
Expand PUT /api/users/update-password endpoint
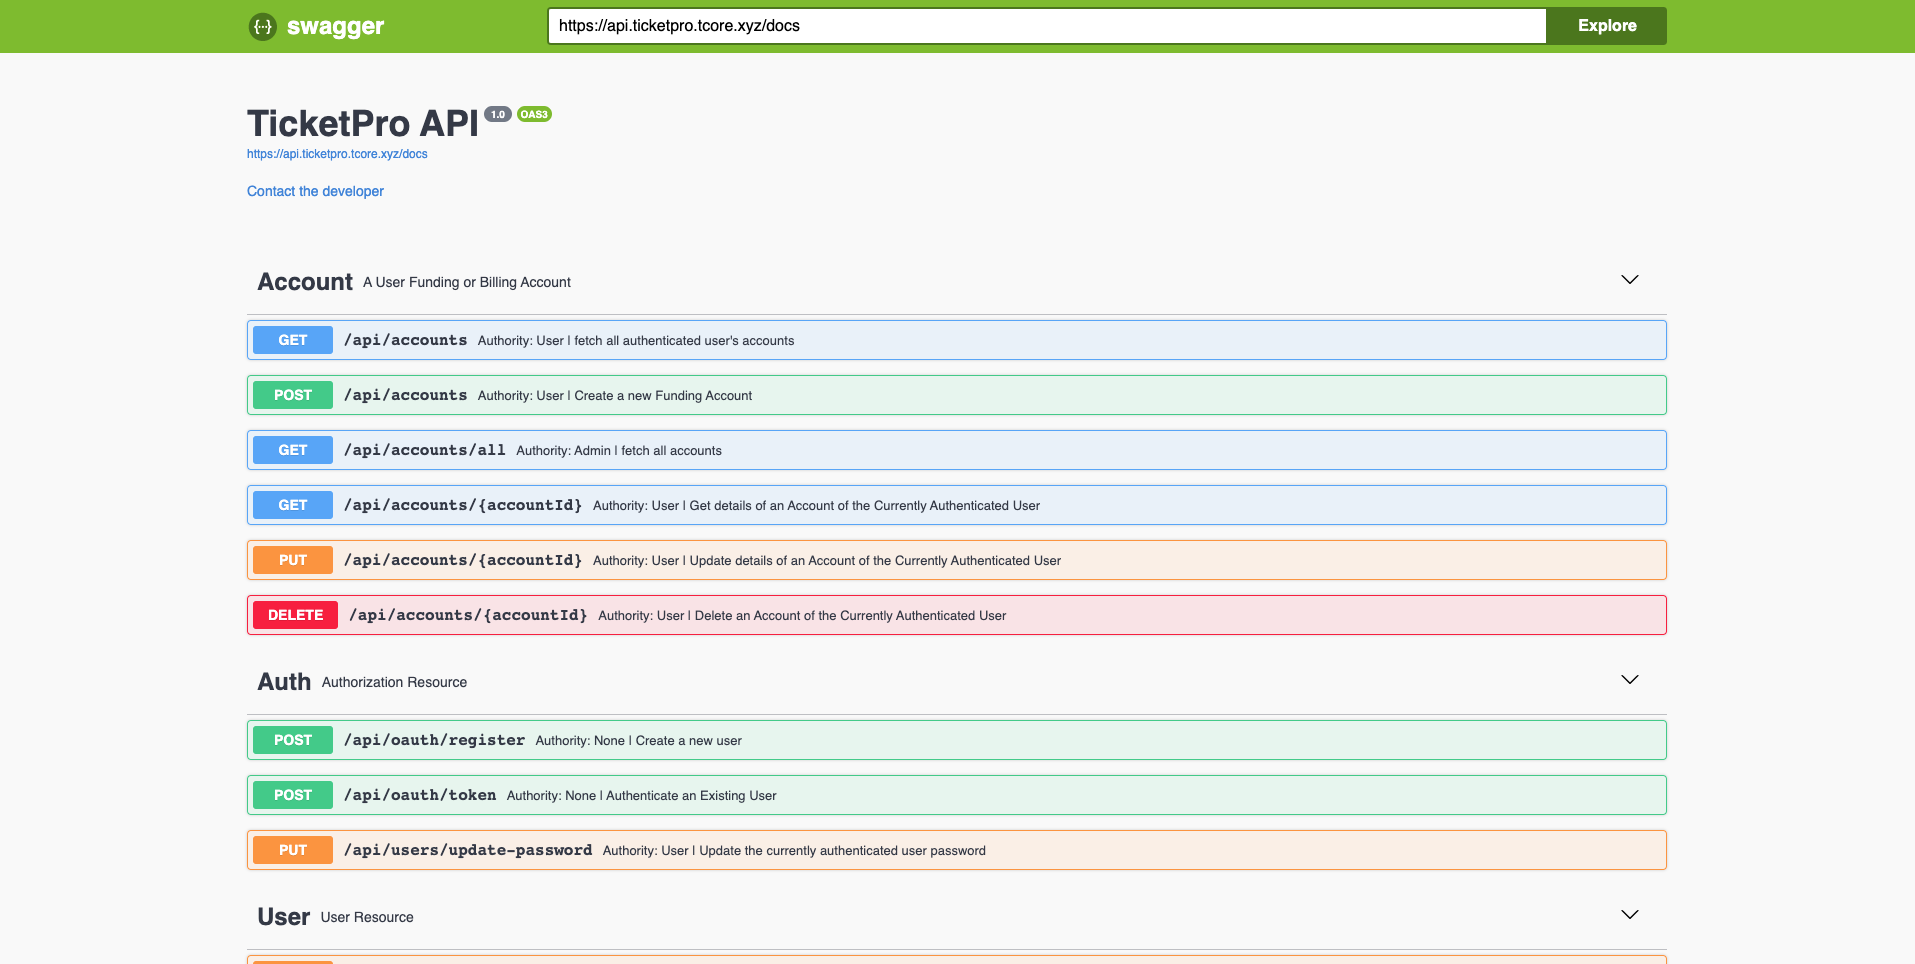[957, 850]
